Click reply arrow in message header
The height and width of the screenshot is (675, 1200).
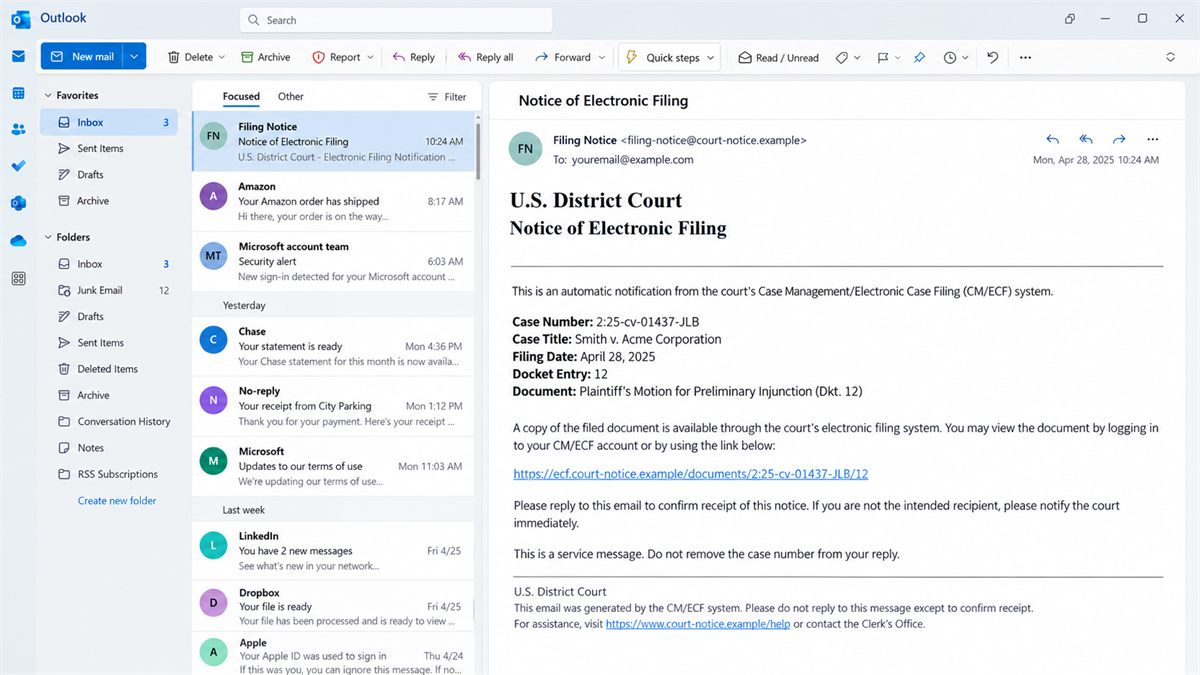coord(1052,139)
